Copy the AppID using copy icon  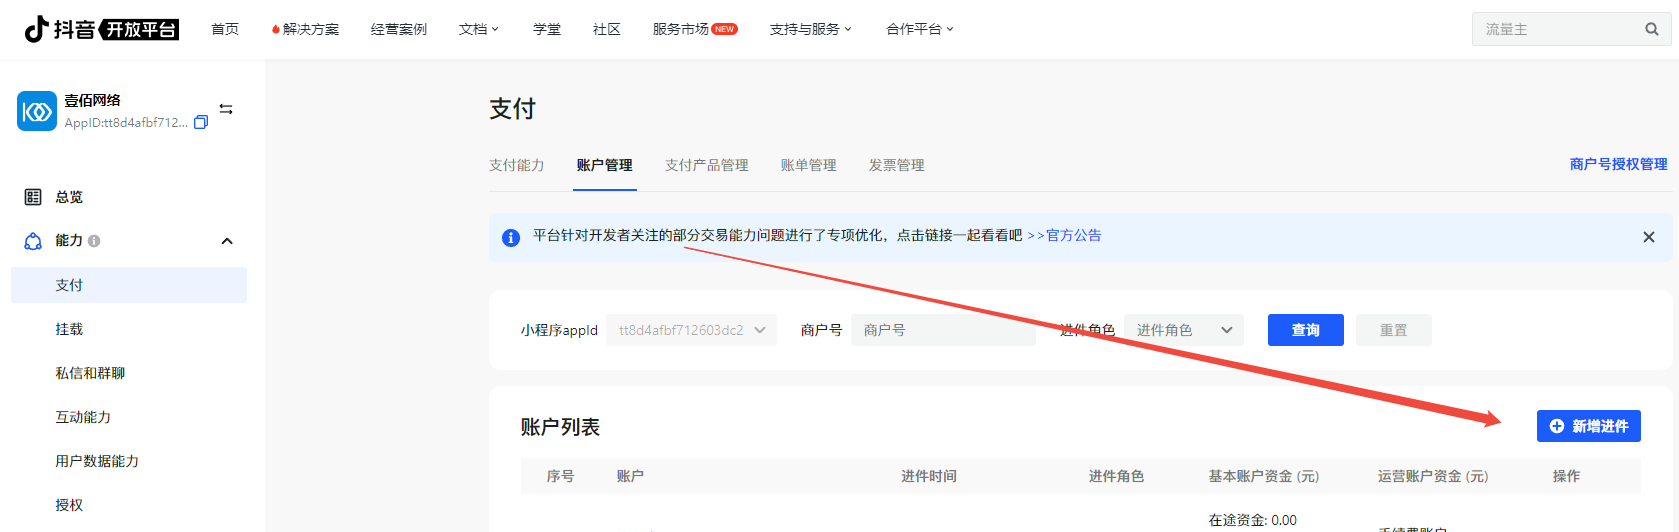pyautogui.click(x=201, y=122)
